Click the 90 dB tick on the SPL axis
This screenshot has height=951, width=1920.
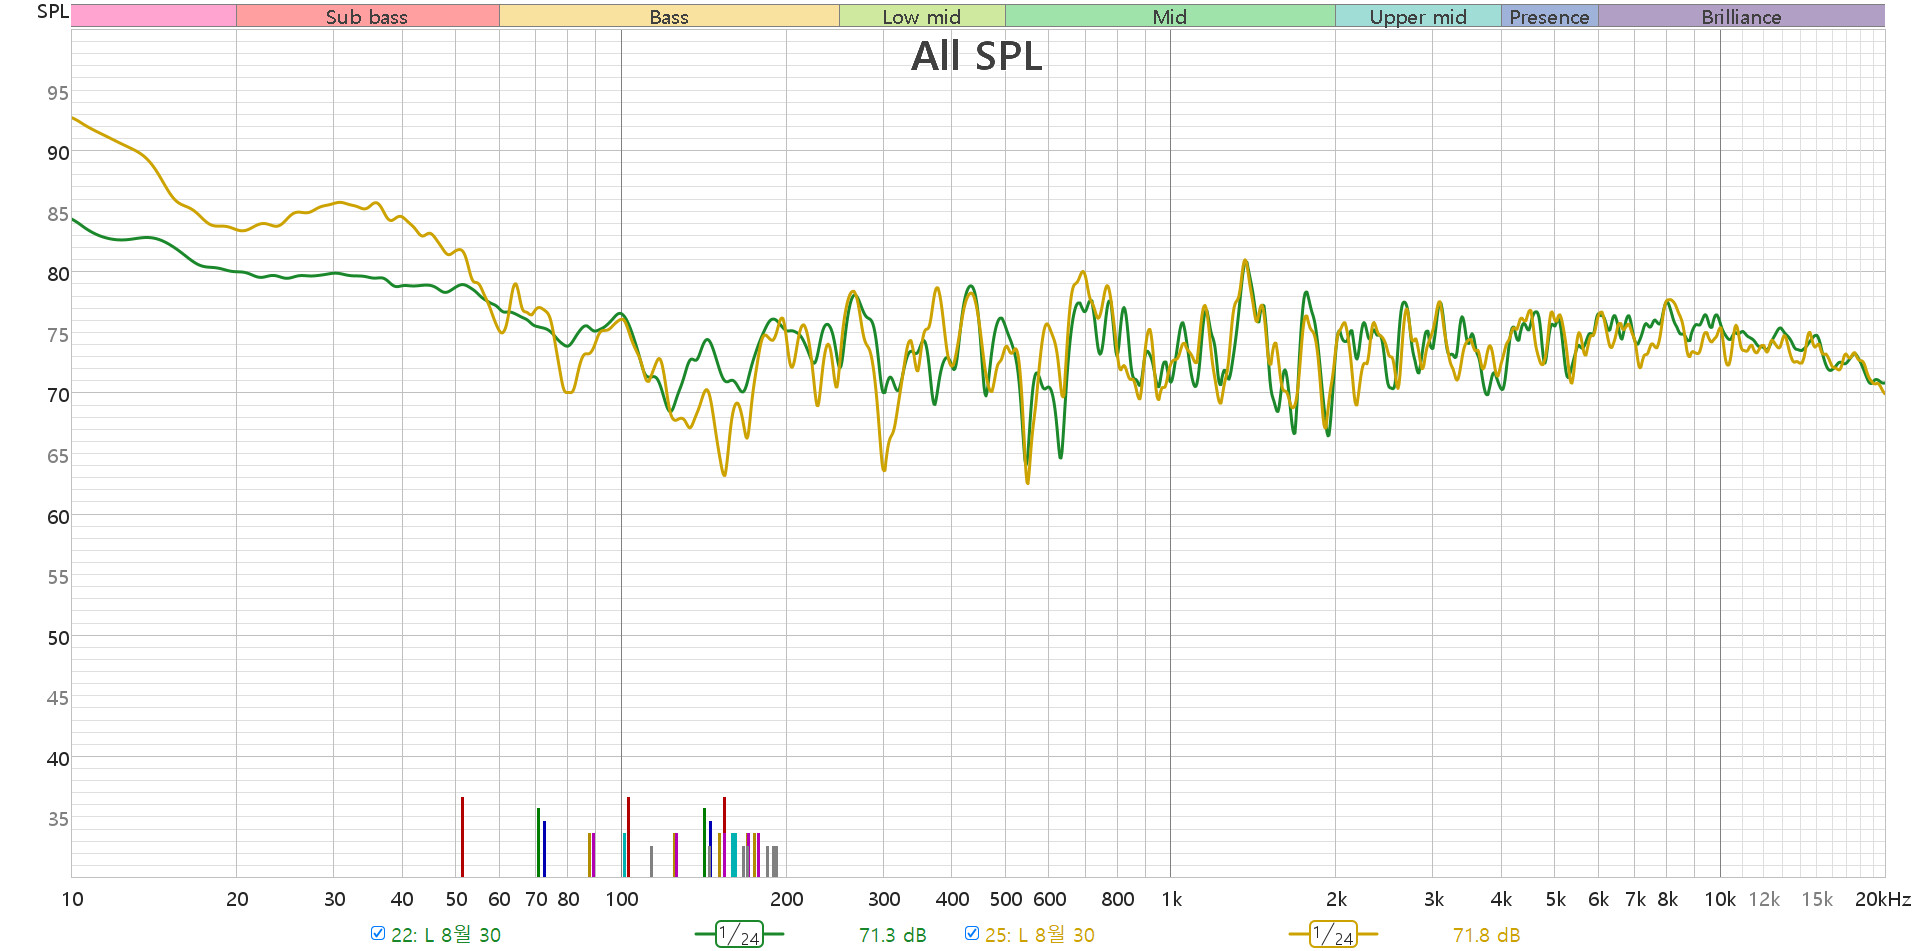coord(58,153)
